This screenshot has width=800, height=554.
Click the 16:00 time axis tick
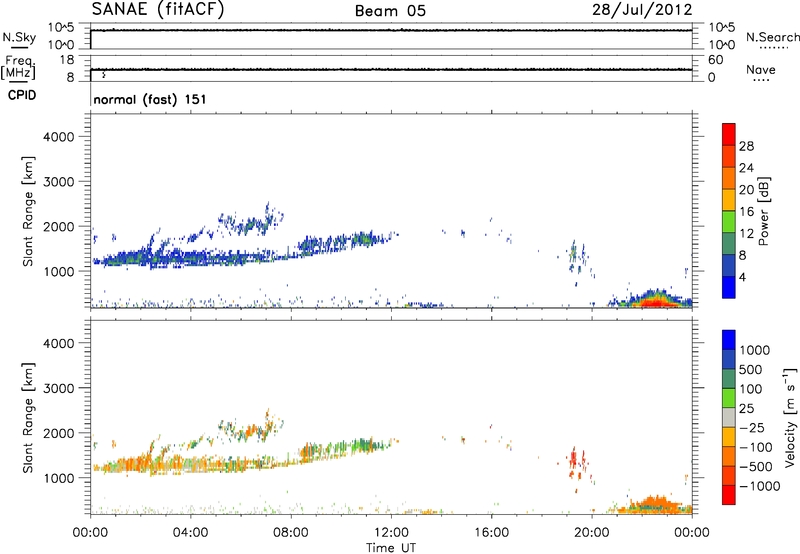pyautogui.click(x=491, y=533)
